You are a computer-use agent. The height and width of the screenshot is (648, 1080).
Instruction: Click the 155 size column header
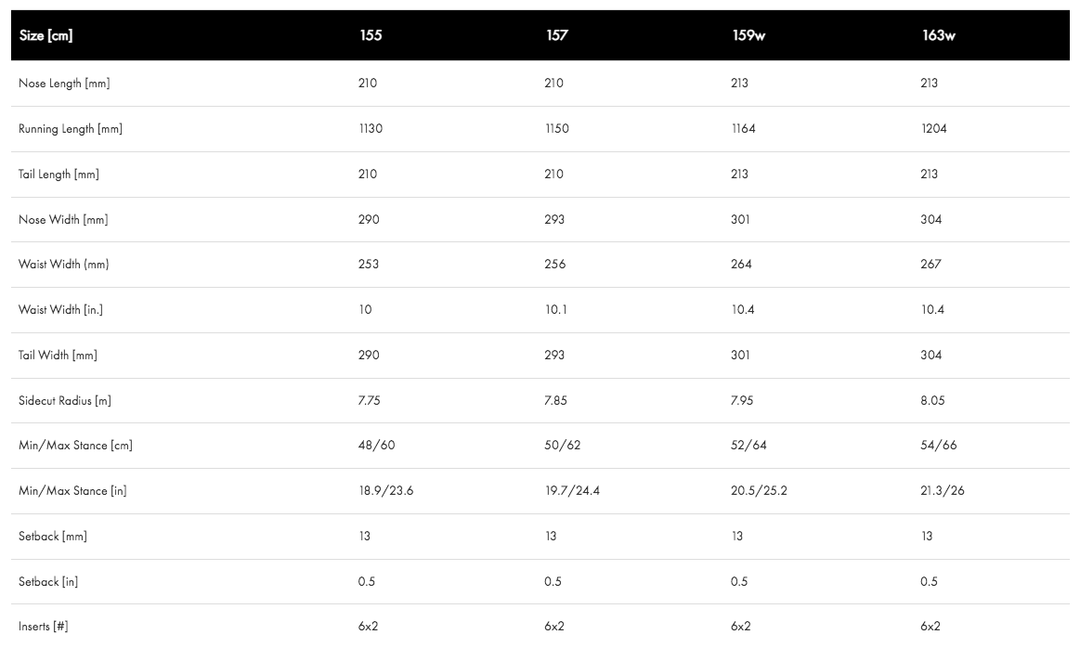pyautogui.click(x=370, y=36)
